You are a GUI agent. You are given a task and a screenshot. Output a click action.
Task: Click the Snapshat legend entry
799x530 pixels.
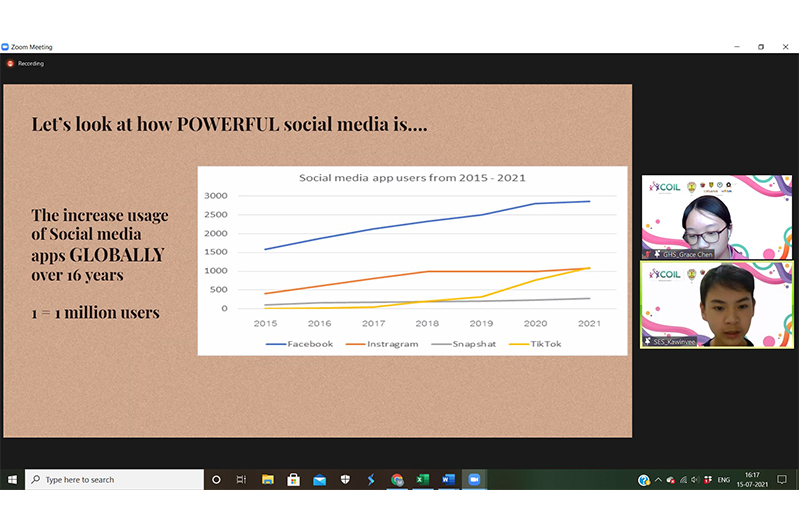click(464, 344)
